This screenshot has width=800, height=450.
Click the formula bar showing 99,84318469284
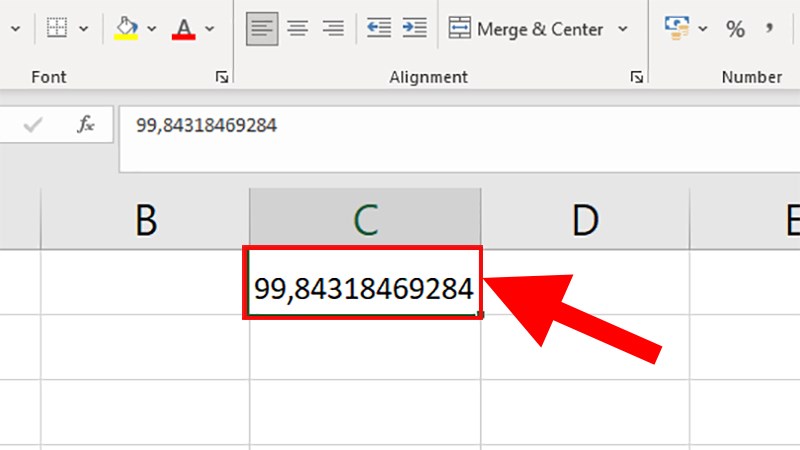[x=450, y=126]
